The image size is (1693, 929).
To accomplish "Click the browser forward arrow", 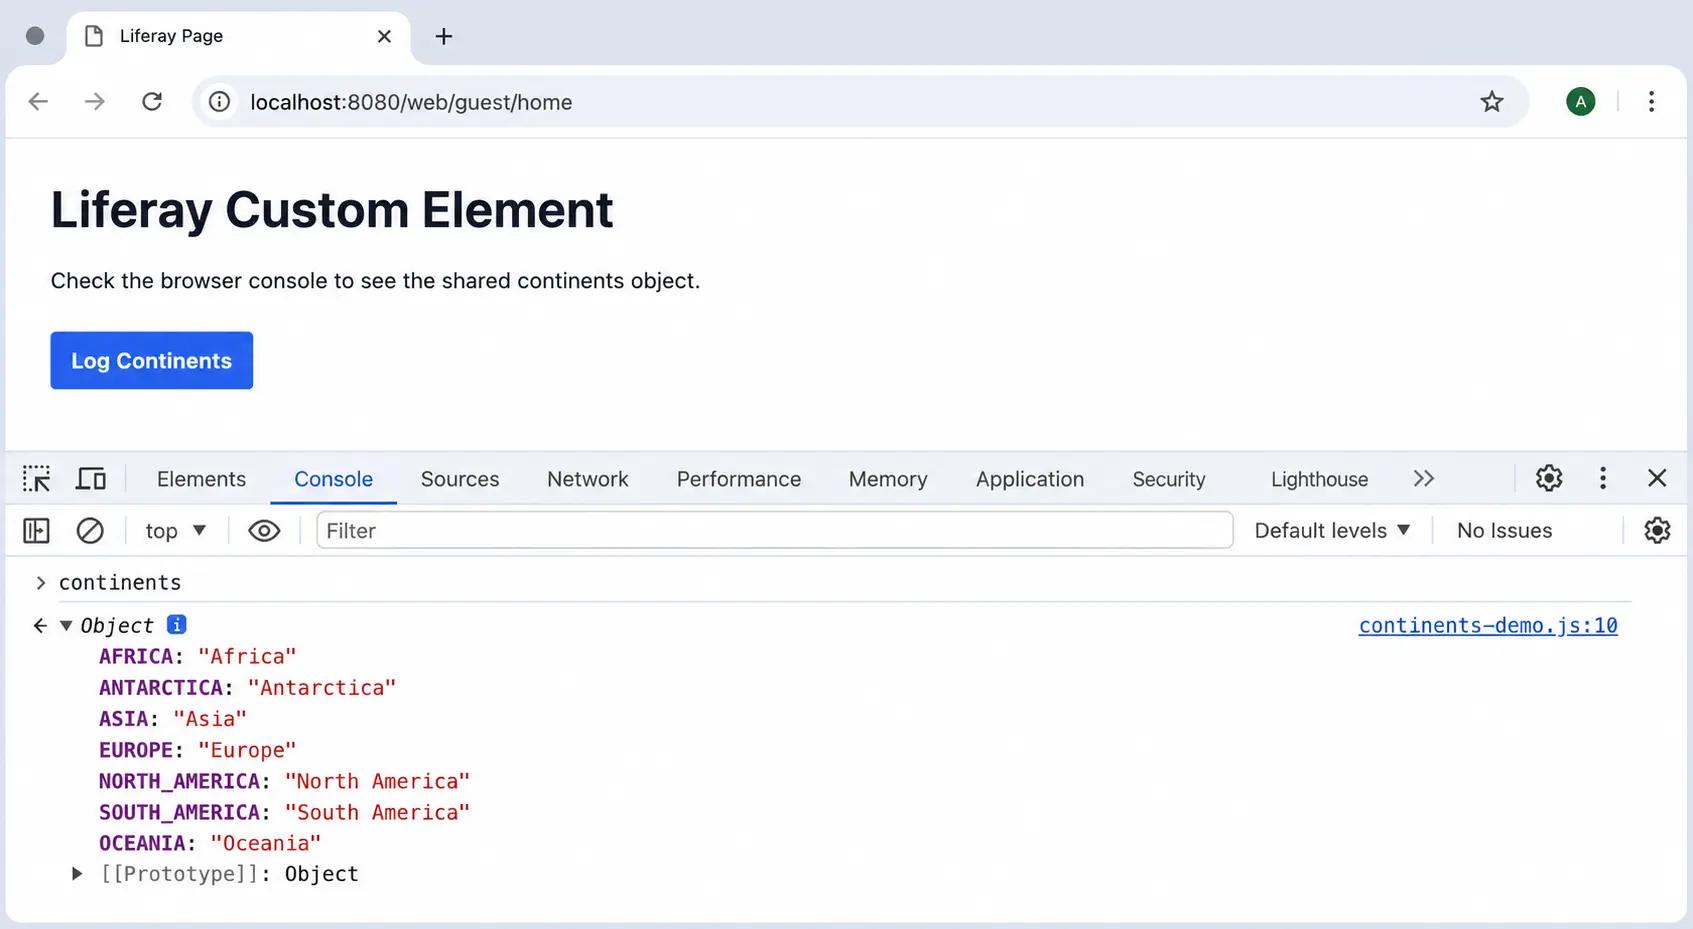I will click(x=95, y=101).
